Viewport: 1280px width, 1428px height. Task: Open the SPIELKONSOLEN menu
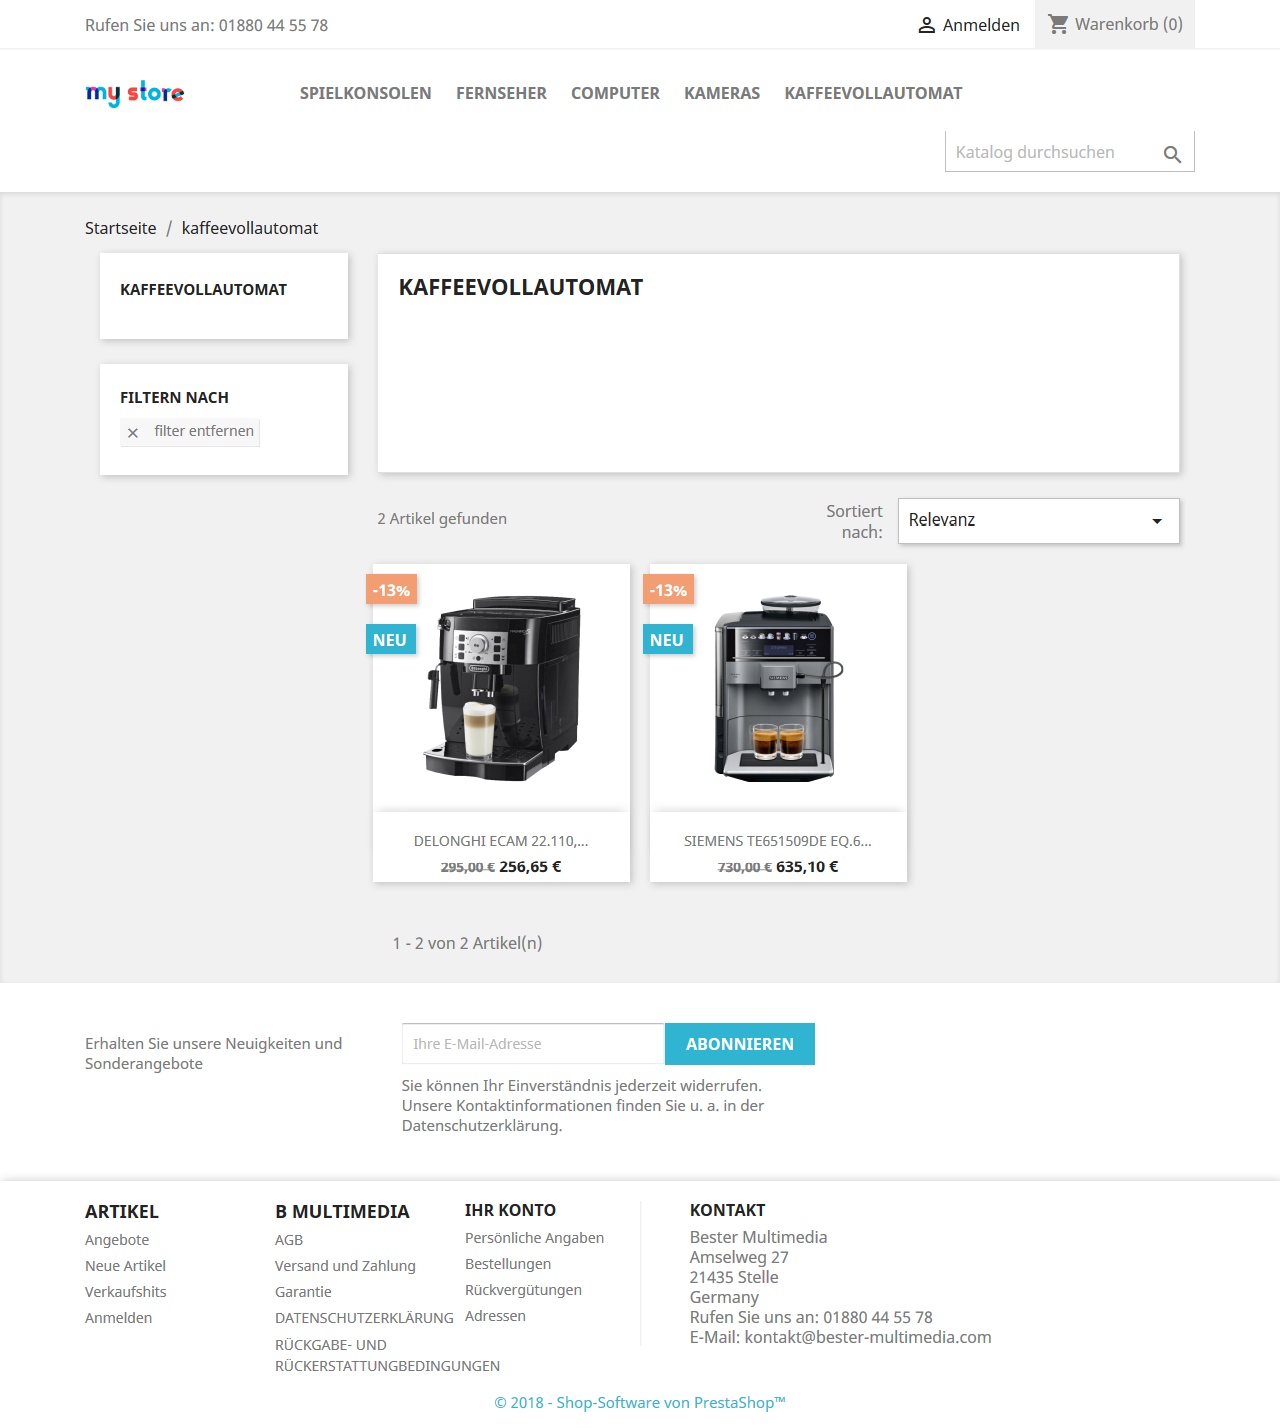coord(366,93)
